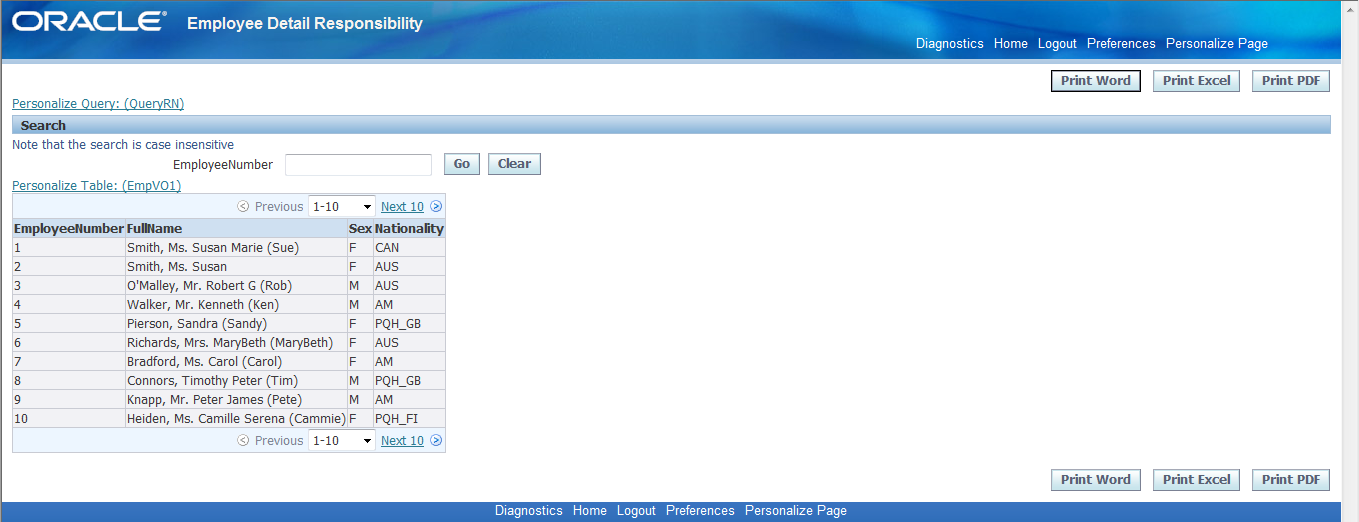Click the Nationality column header
This screenshot has height=522, width=1359.
[409, 229]
